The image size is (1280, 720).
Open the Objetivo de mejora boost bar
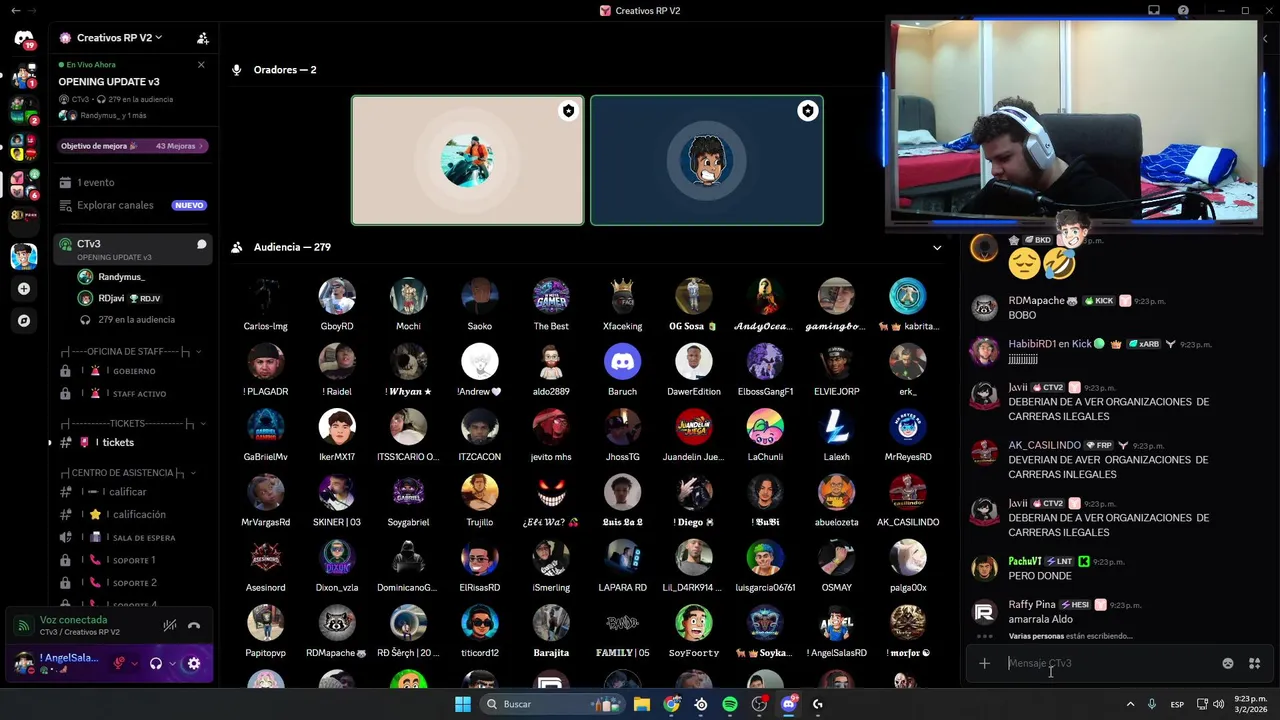click(132, 146)
